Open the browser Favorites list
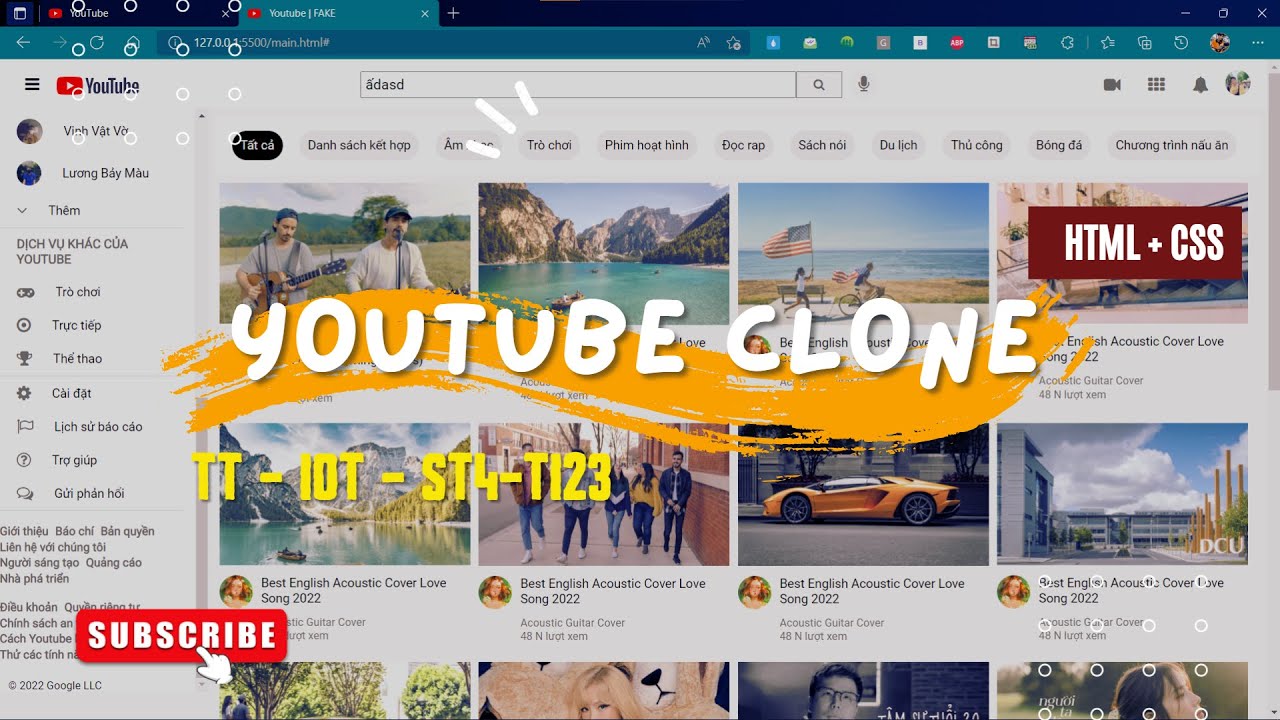Image resolution: width=1280 pixels, height=720 pixels. click(1107, 43)
